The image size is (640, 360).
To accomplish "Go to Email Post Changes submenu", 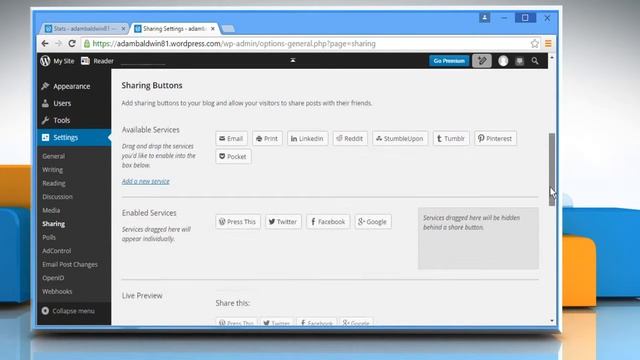I will 70,264.
